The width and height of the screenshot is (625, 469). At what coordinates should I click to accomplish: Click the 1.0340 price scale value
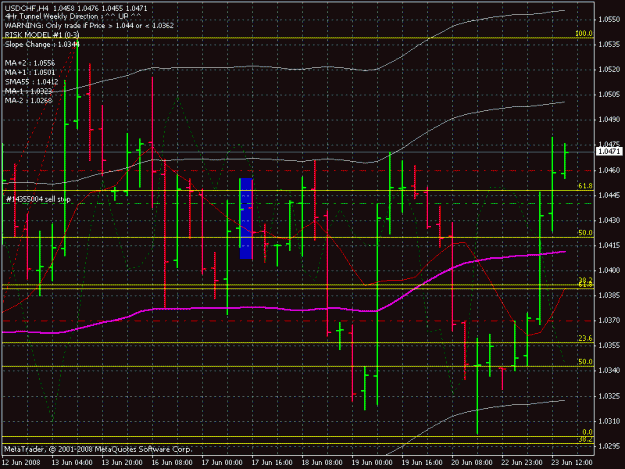pos(609,371)
